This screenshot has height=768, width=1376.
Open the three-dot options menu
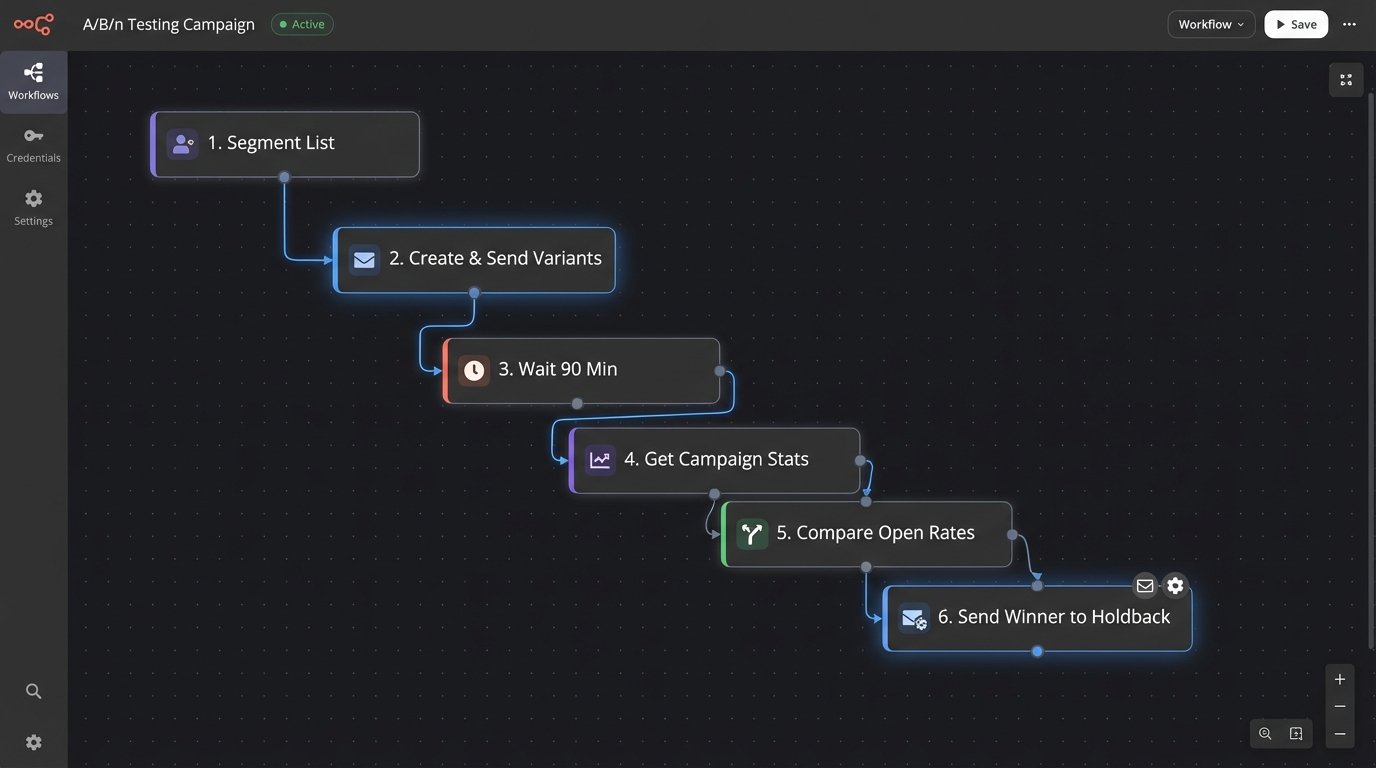(1349, 23)
